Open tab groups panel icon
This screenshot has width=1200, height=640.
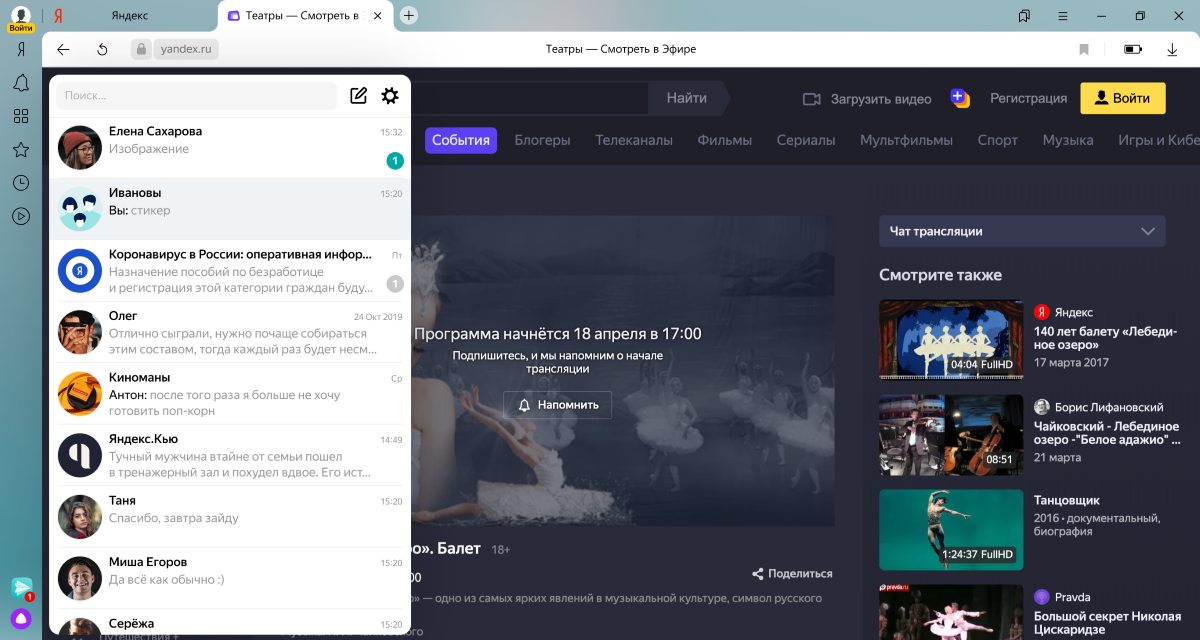1024,16
